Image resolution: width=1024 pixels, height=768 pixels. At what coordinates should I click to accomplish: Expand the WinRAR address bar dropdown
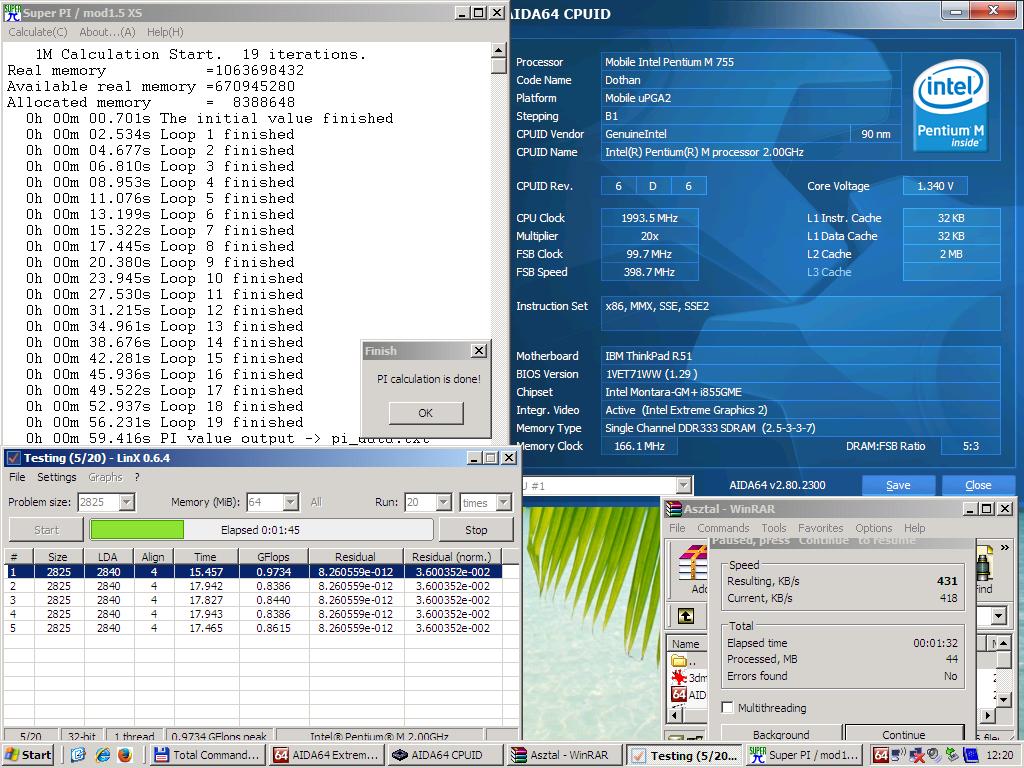tap(998, 616)
